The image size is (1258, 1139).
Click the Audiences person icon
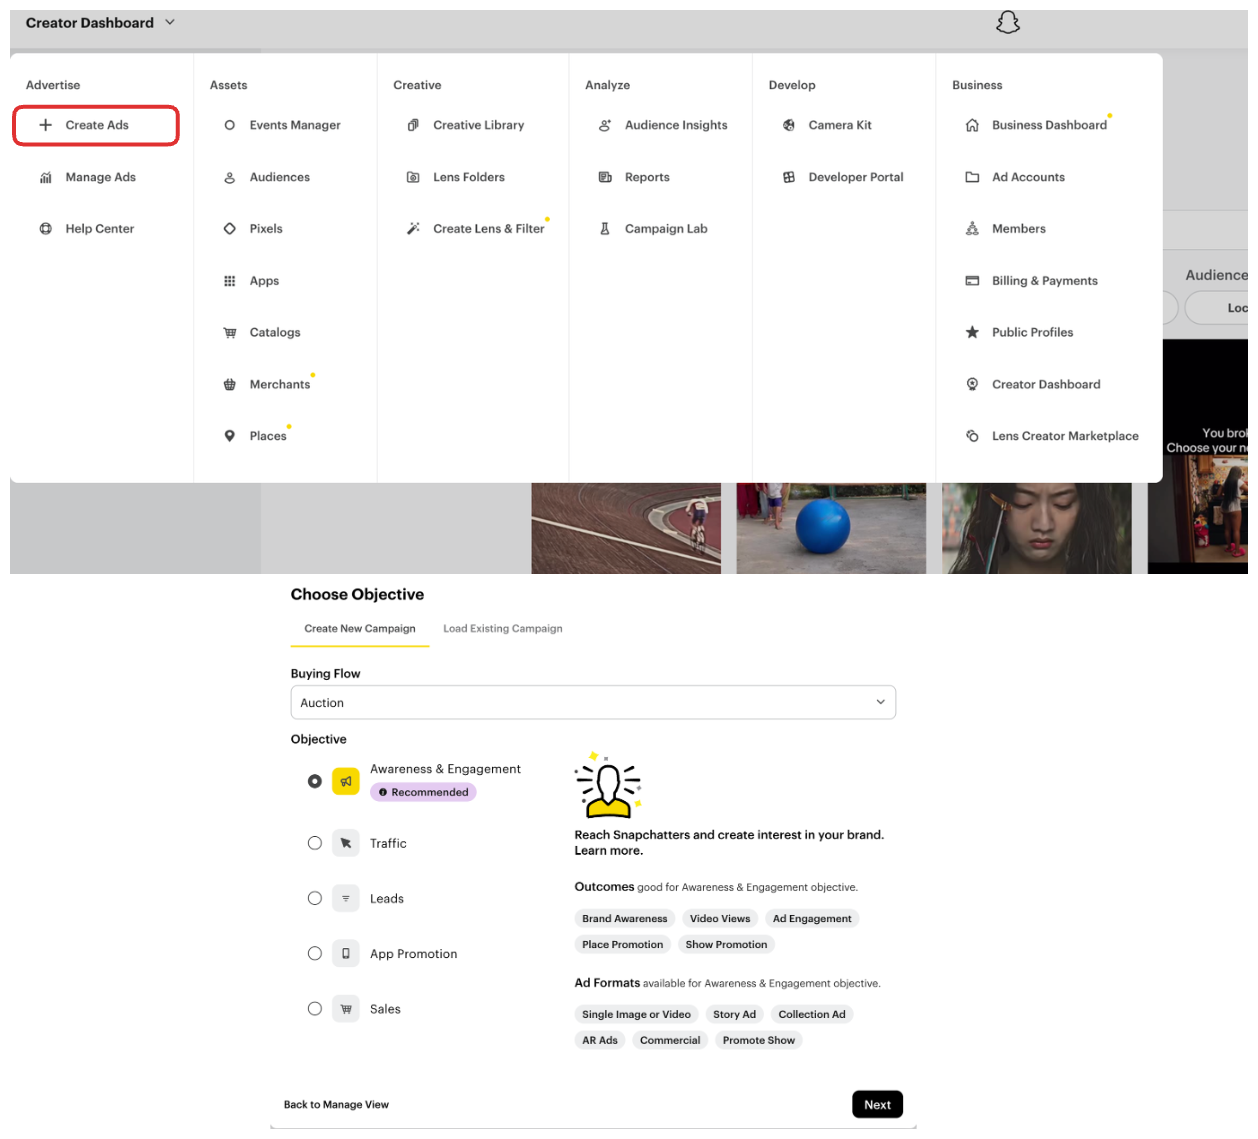(229, 177)
